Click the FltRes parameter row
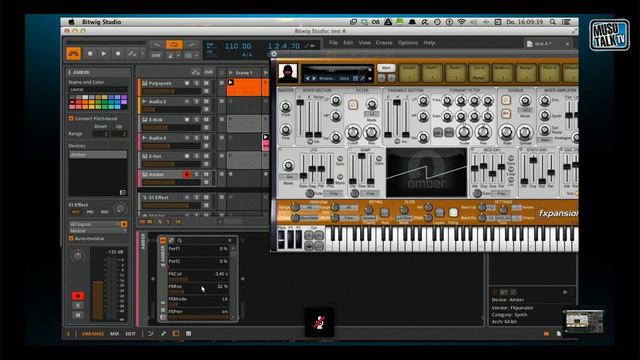The image size is (640, 360). [x=198, y=289]
